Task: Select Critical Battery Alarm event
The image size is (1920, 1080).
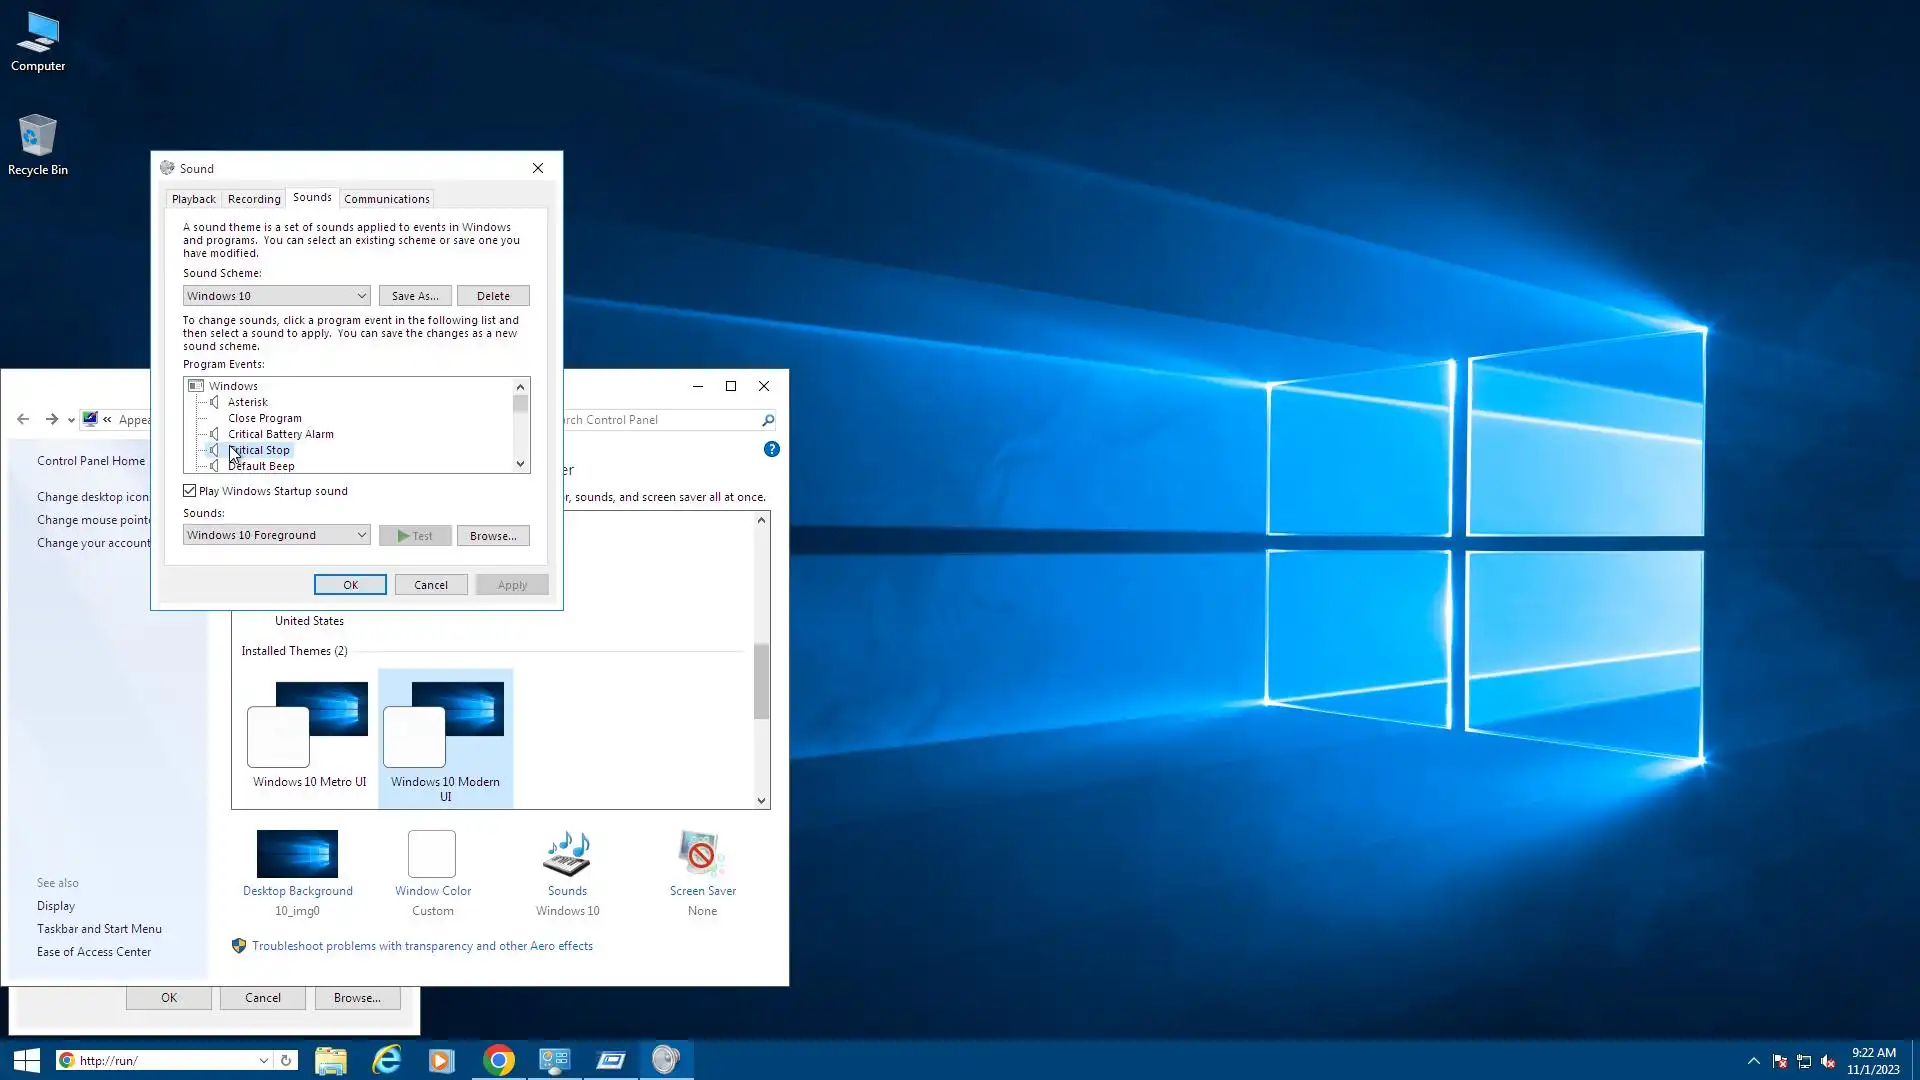Action: click(280, 434)
